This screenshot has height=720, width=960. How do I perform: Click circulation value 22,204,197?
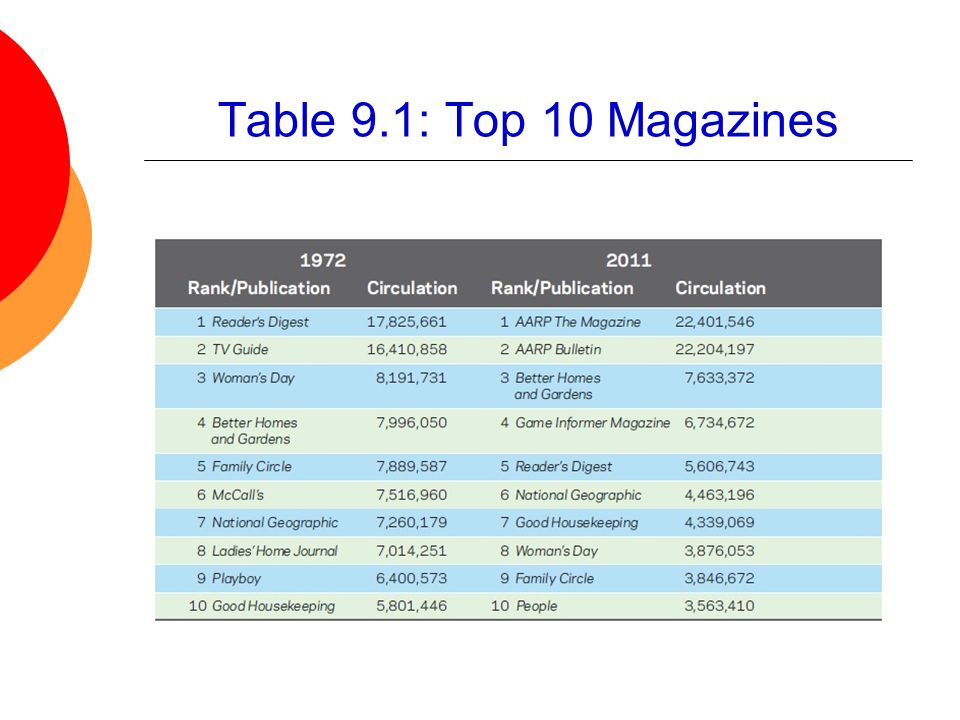[x=714, y=350]
